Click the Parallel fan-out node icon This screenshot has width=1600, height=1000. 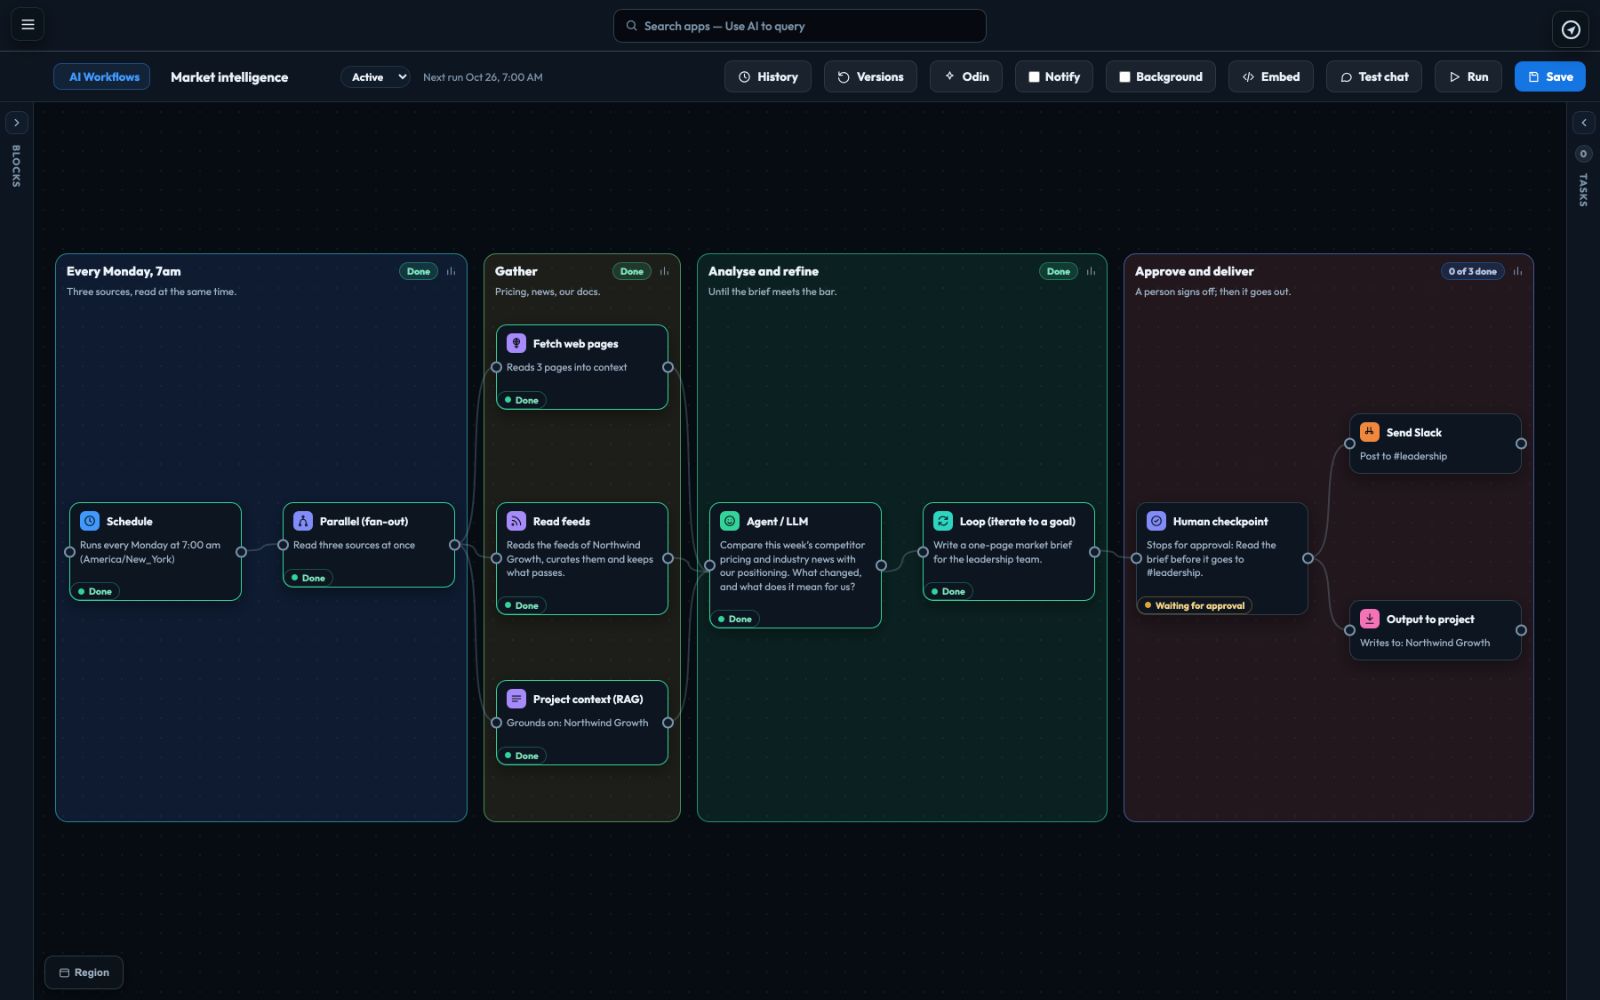click(303, 521)
